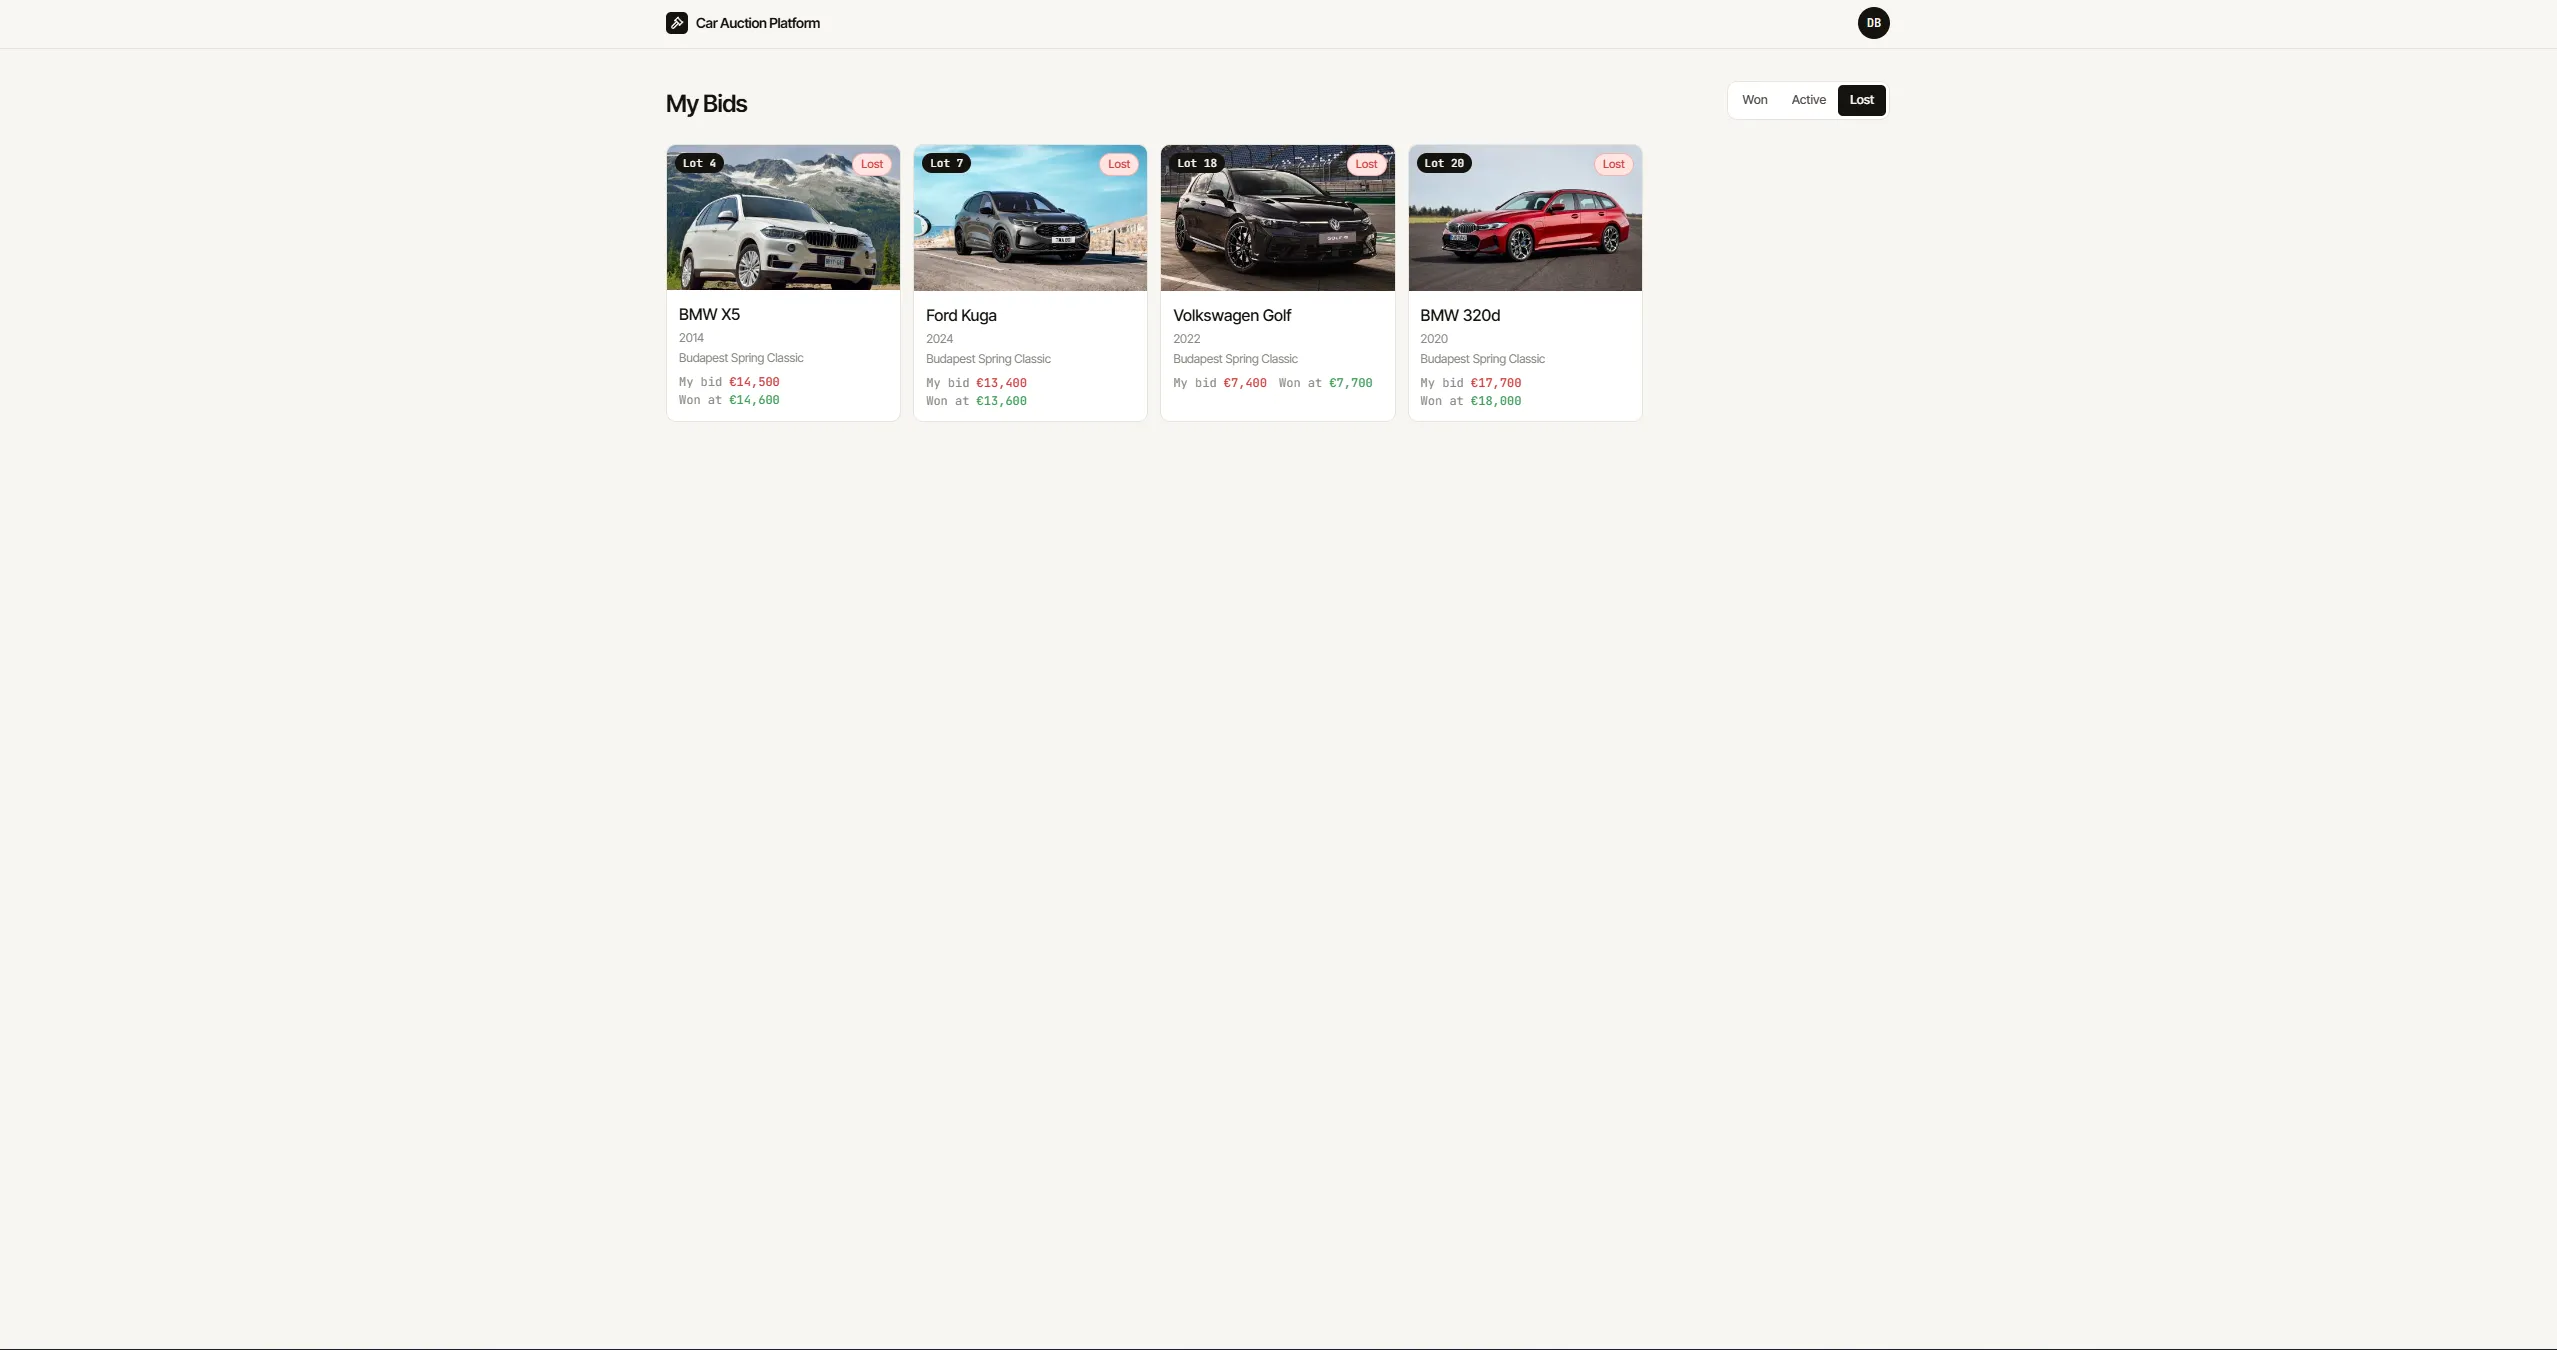
Task: Open the Volkswagen Golf title
Action: (1232, 315)
